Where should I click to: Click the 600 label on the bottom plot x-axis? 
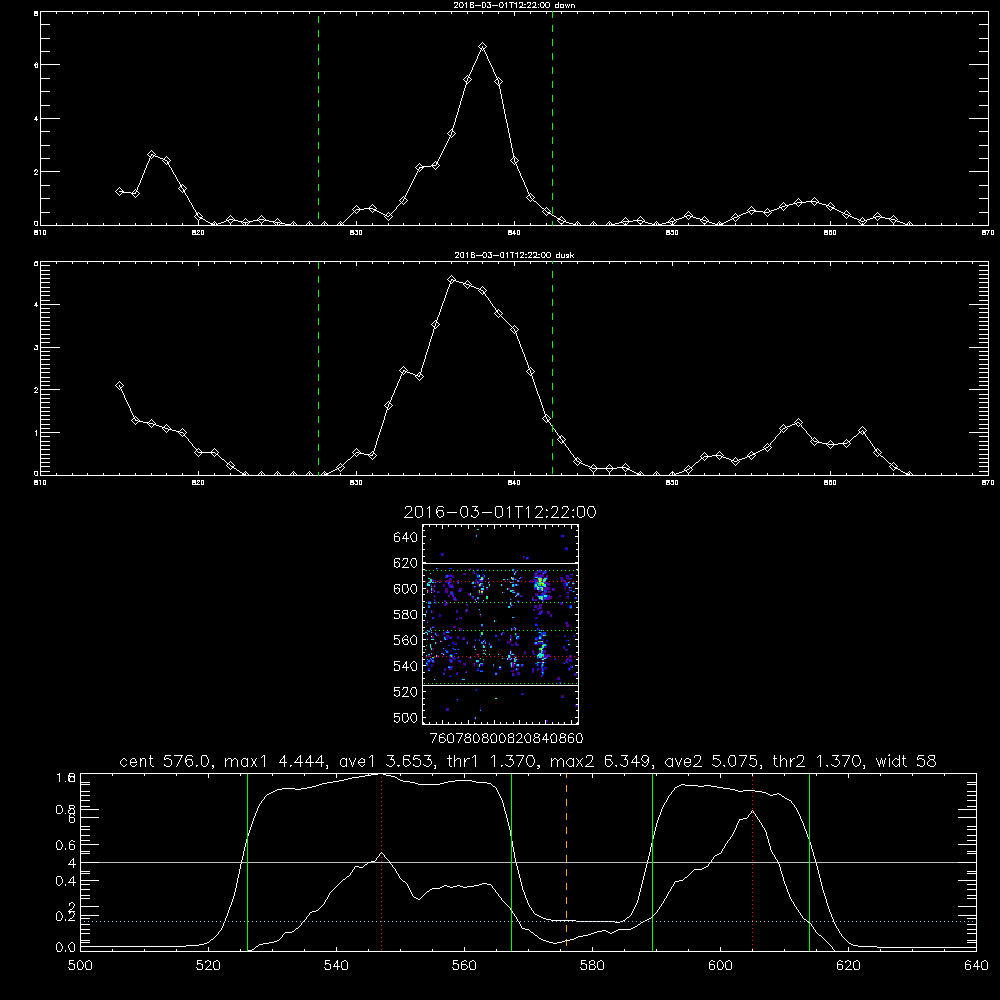coord(720,966)
